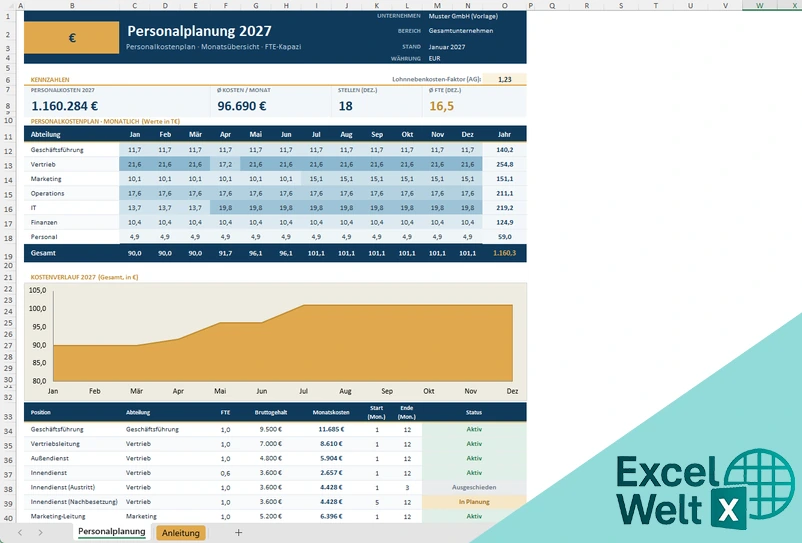Click the Außendienst salary 4.800 €

click(271, 459)
